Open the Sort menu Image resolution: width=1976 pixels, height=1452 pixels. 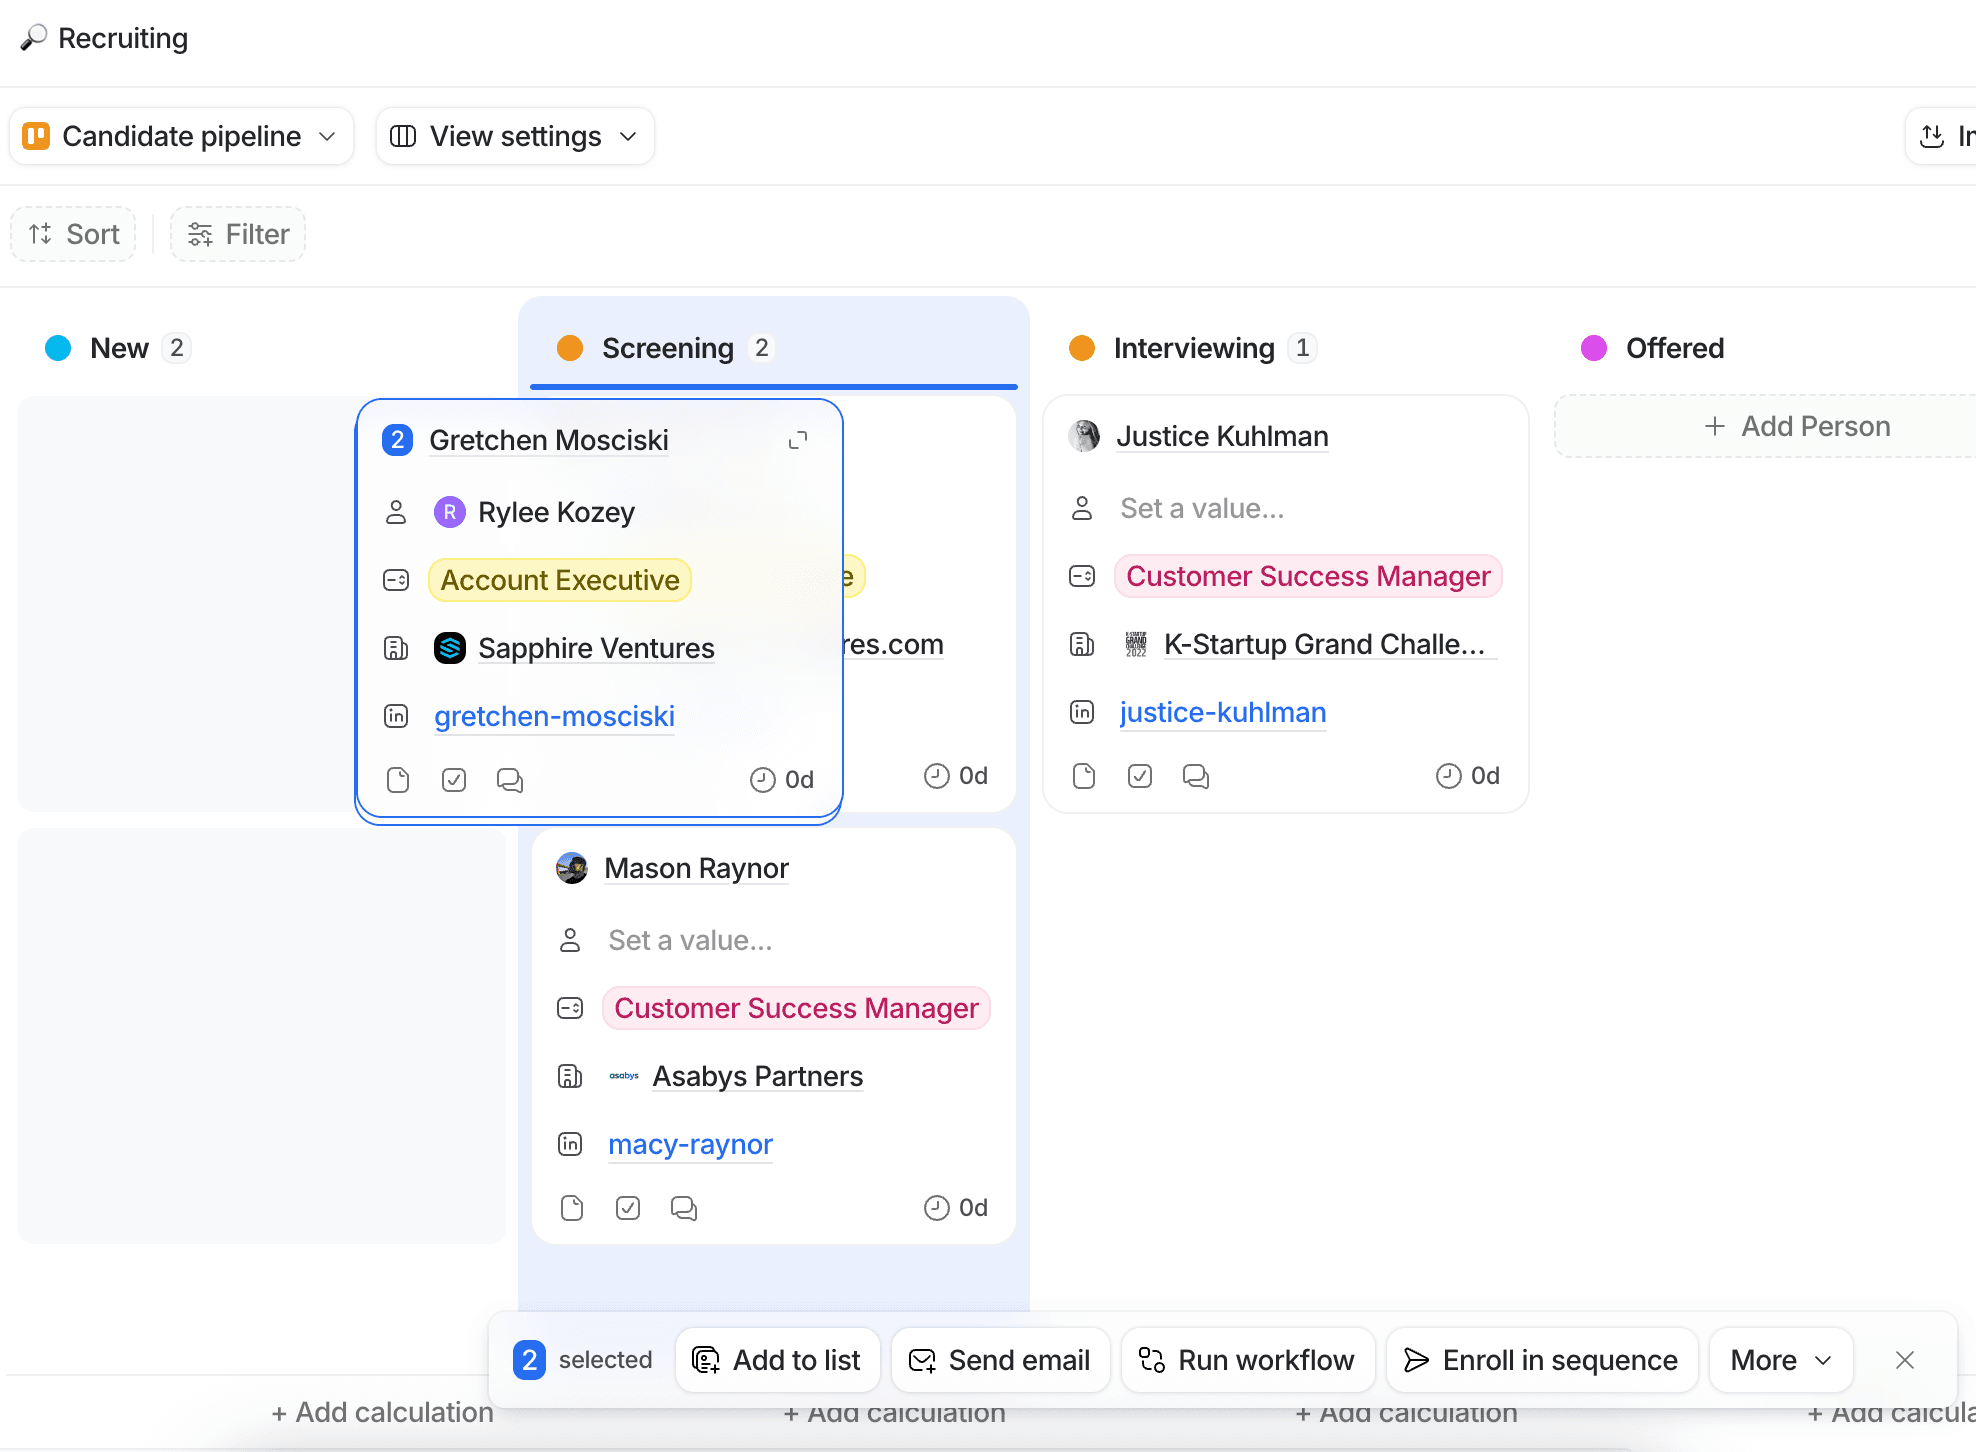point(72,233)
